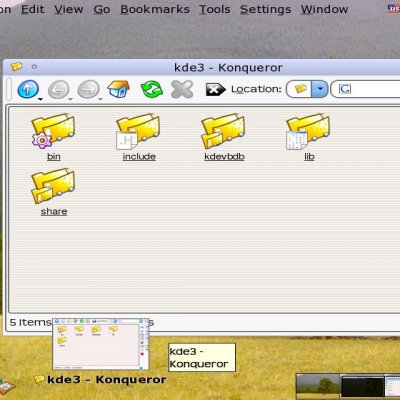Click the Forward navigation arrow
Image resolution: width=400 pixels, height=400 pixels.
tap(88, 89)
